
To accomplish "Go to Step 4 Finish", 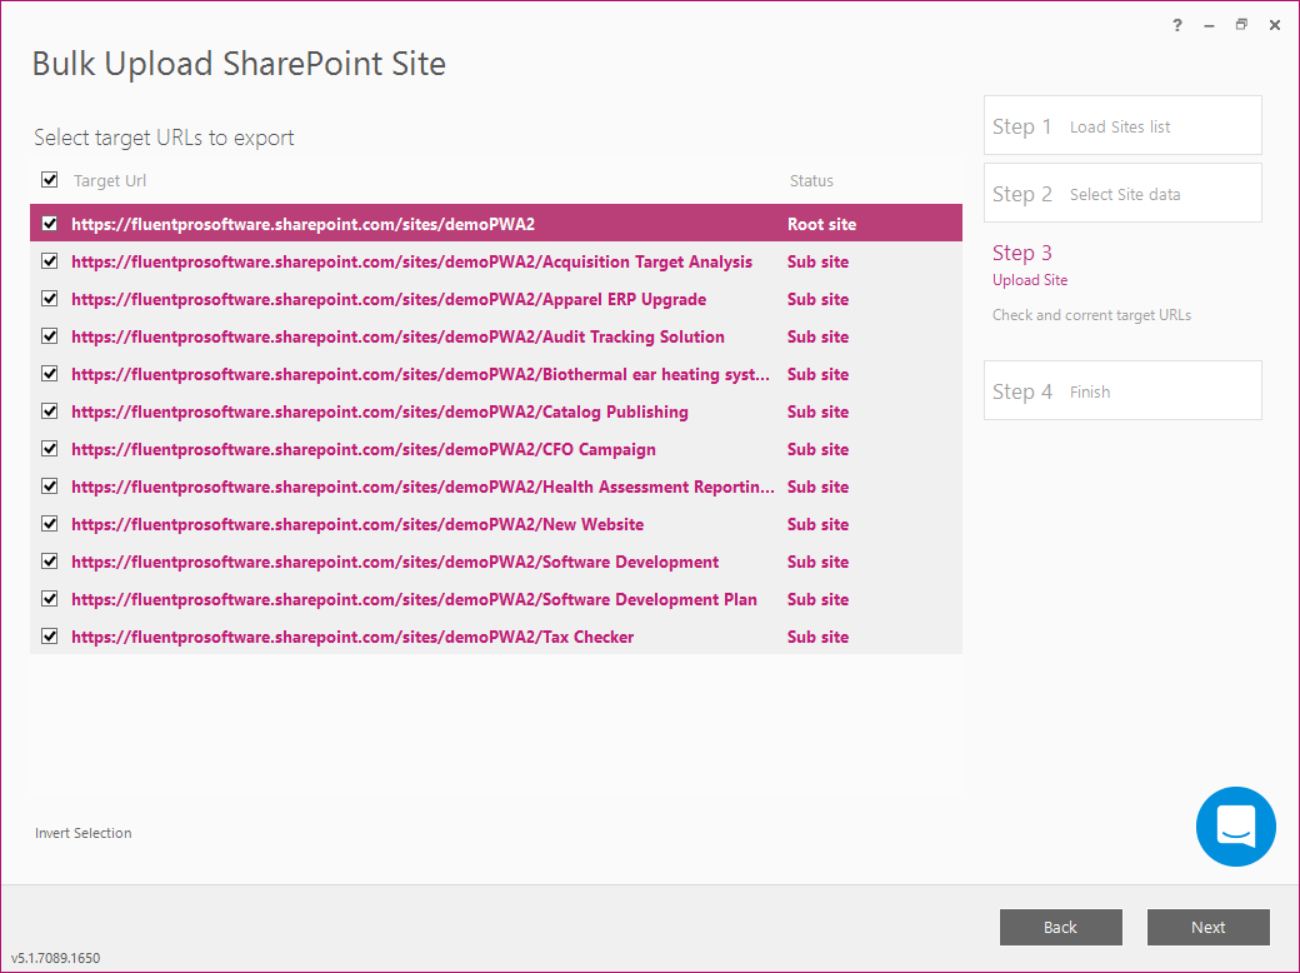I will tap(1122, 390).
